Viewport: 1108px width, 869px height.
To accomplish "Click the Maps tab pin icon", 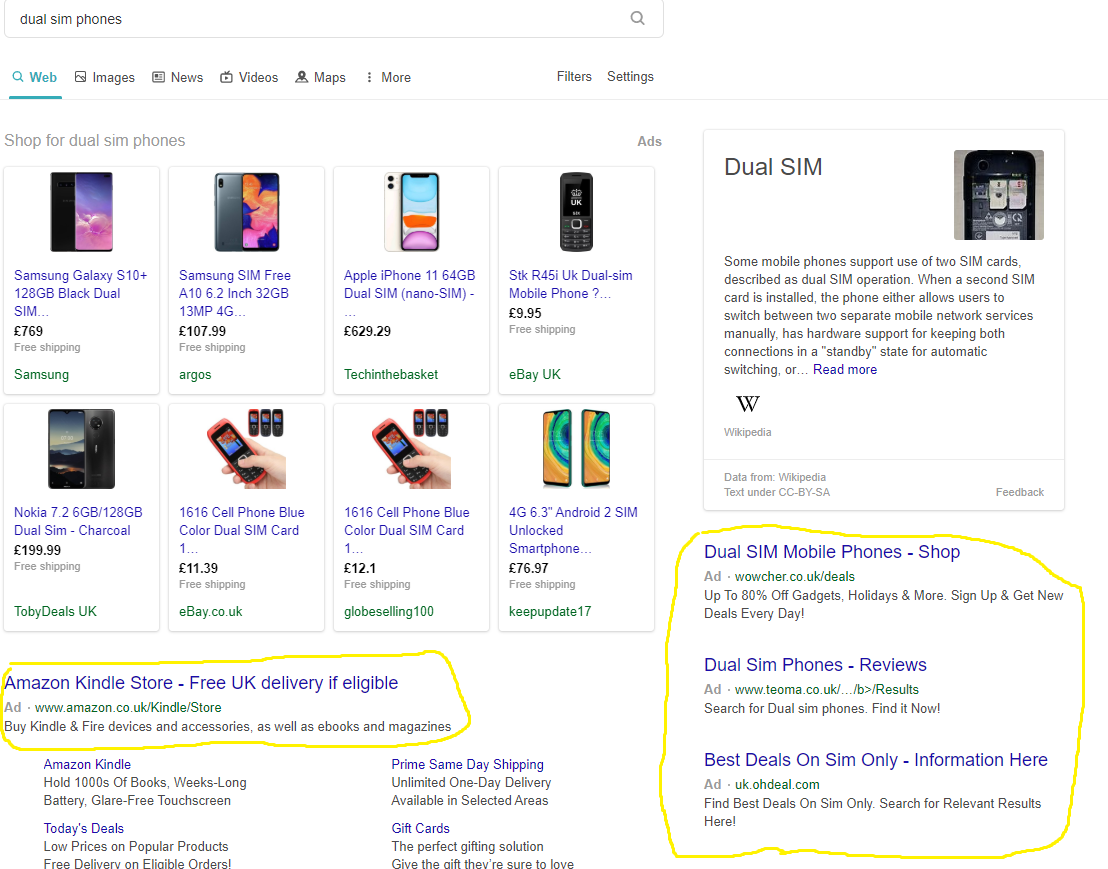I will coord(302,76).
